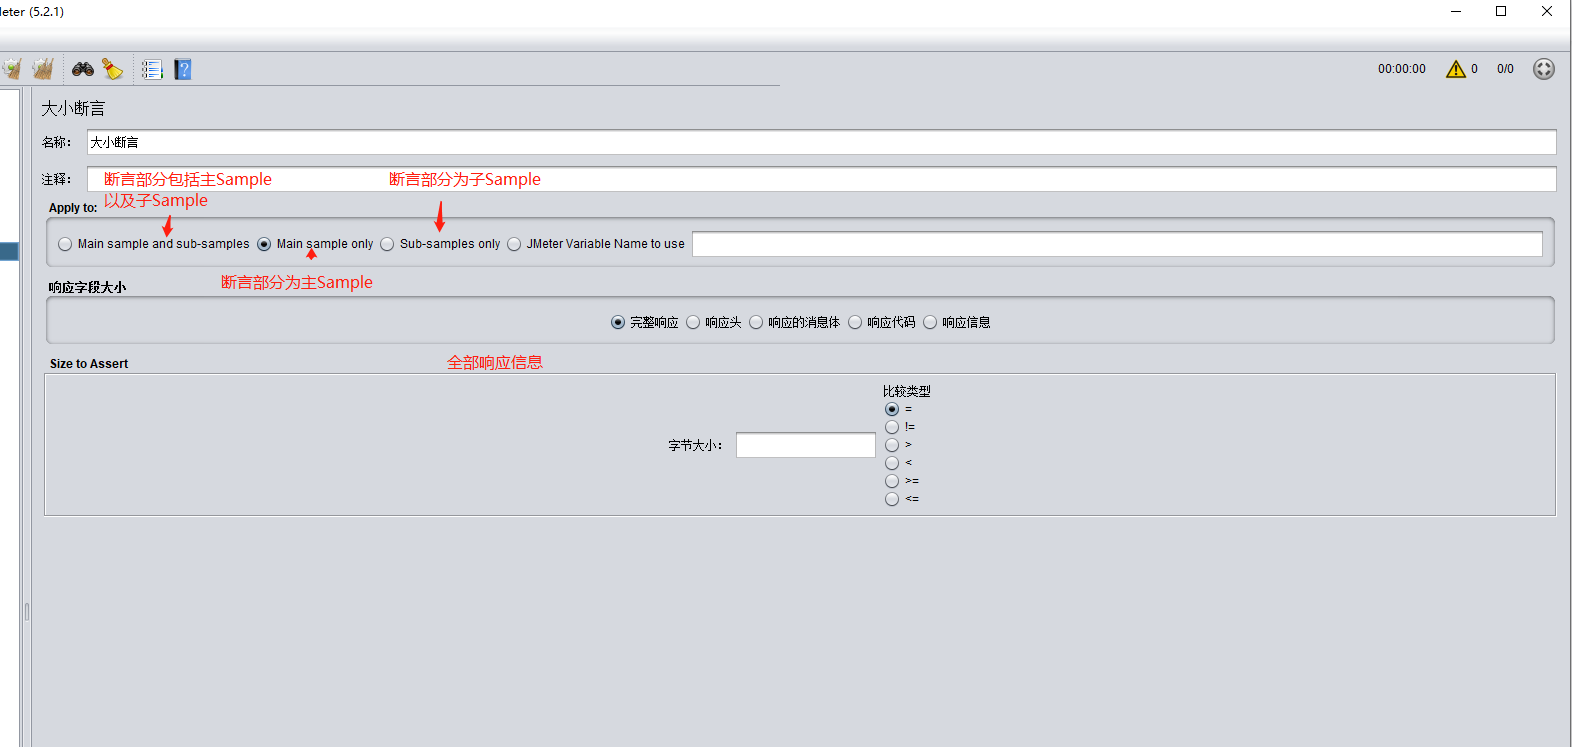Viewport: 1572px width, 747px height.
Task: Select the 响应的消息体 radio button
Action: (x=756, y=322)
